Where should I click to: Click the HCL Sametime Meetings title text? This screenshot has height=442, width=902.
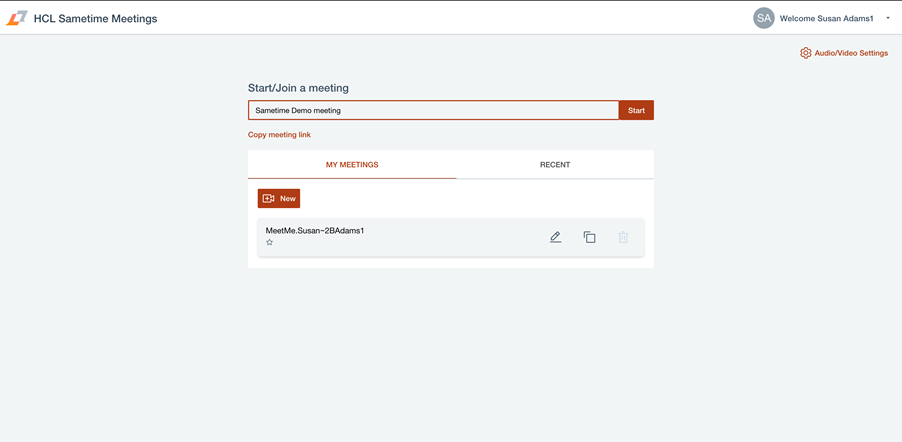click(x=95, y=18)
